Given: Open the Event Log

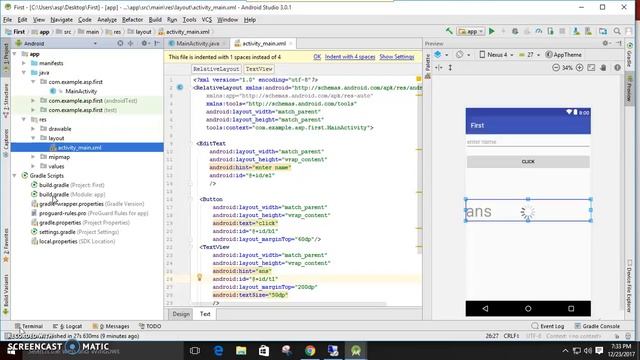Looking at the screenshot, I should 548,326.
